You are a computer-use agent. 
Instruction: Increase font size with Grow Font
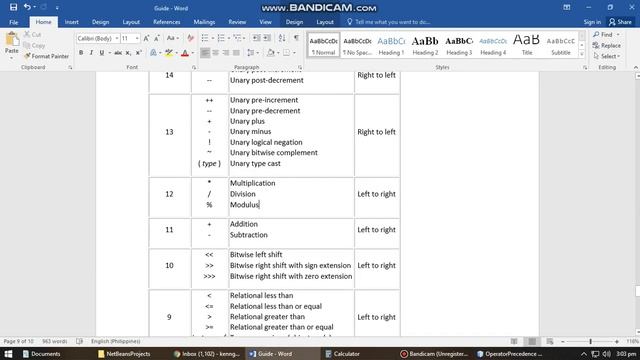pos(146,38)
